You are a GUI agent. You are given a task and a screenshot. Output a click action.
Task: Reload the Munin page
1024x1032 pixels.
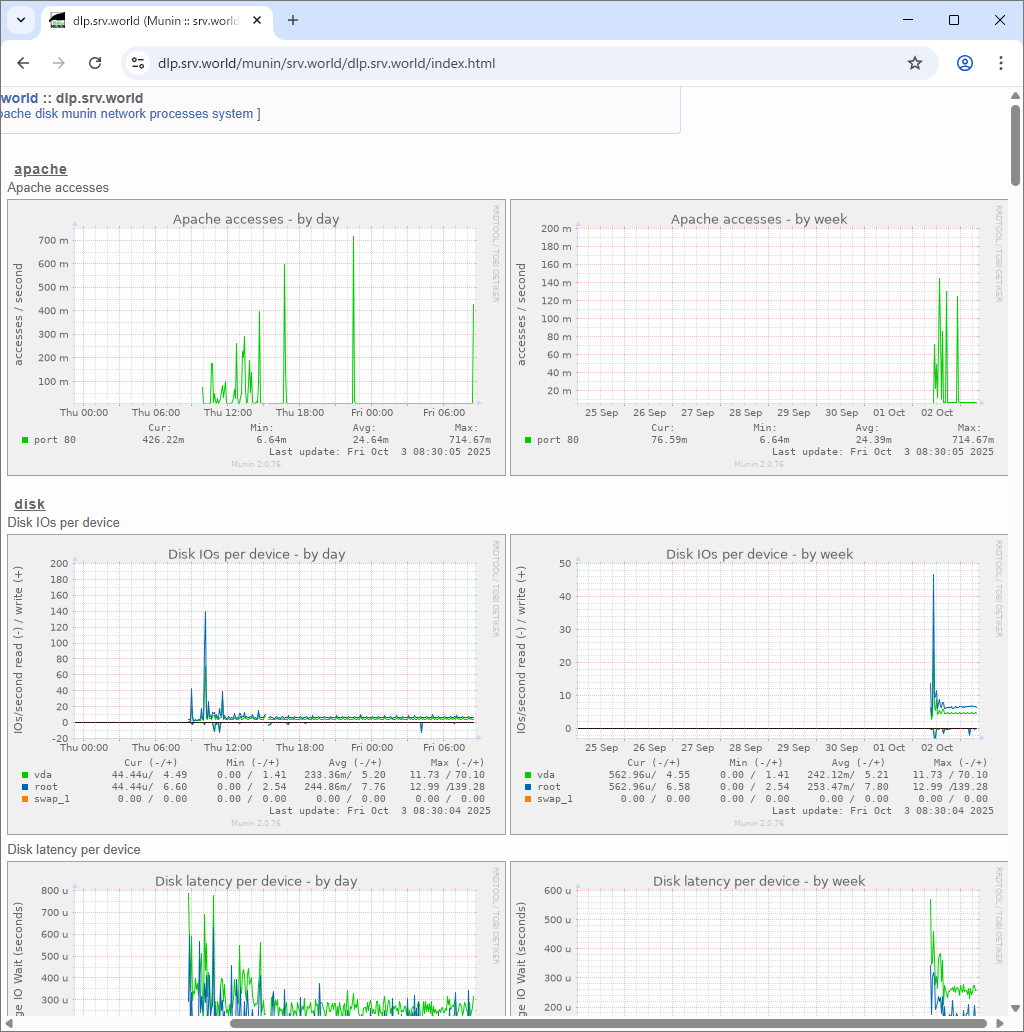pos(95,63)
